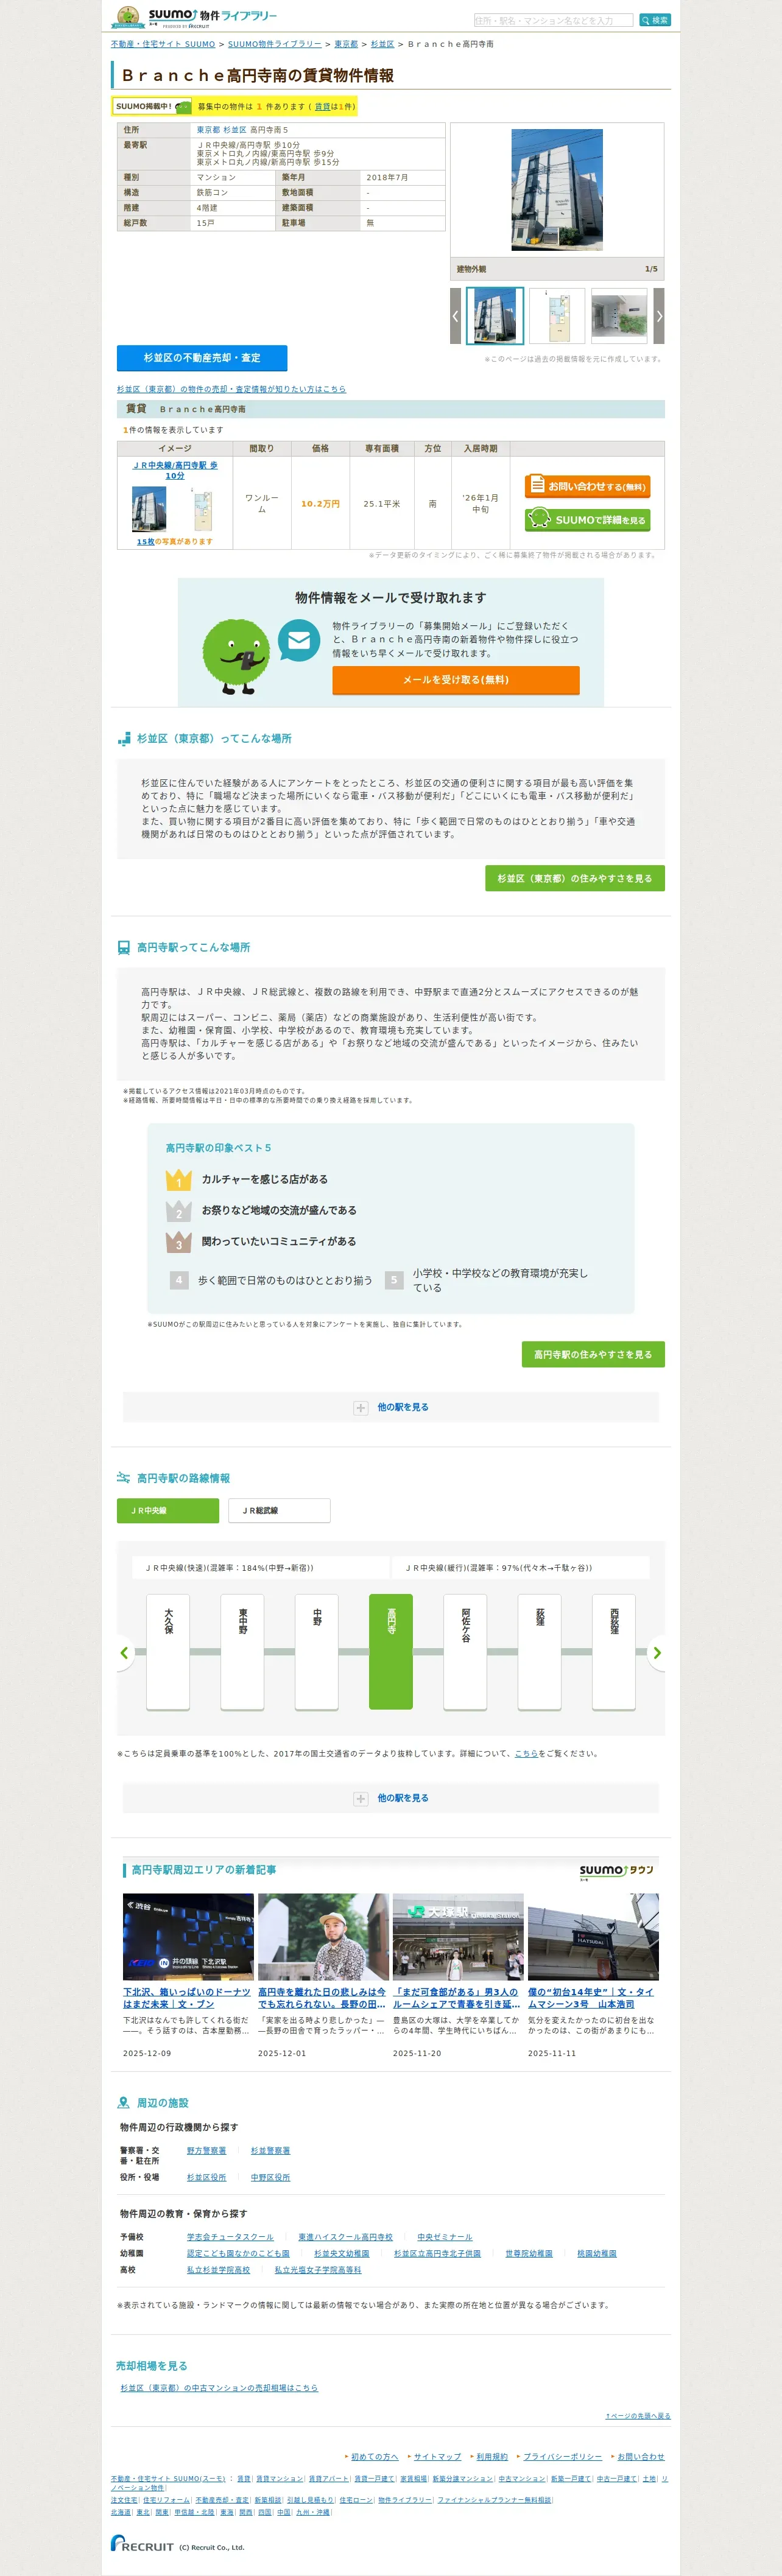This screenshot has width=782, height=2576.
Task: Open the 中央ゼミナール link
Action: click(x=445, y=2237)
